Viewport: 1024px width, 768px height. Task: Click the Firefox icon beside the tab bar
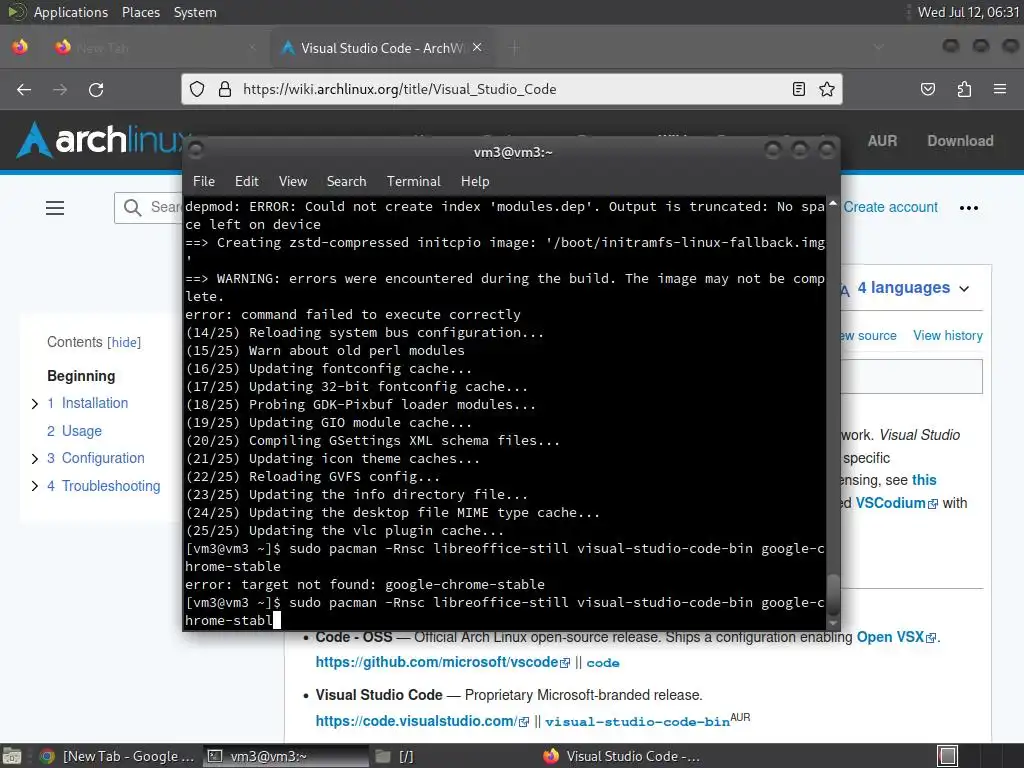pyautogui.click(x=20, y=47)
